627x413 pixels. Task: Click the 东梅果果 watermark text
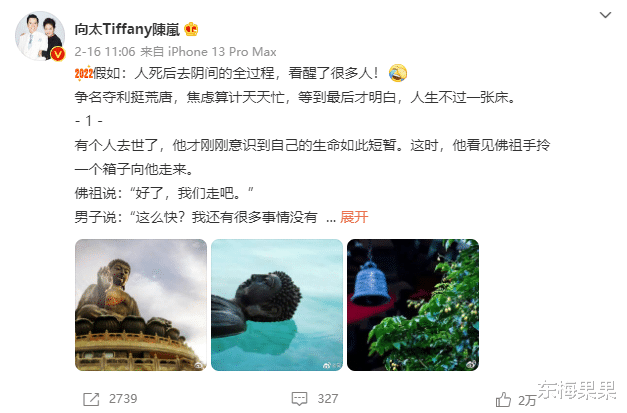pos(576,389)
